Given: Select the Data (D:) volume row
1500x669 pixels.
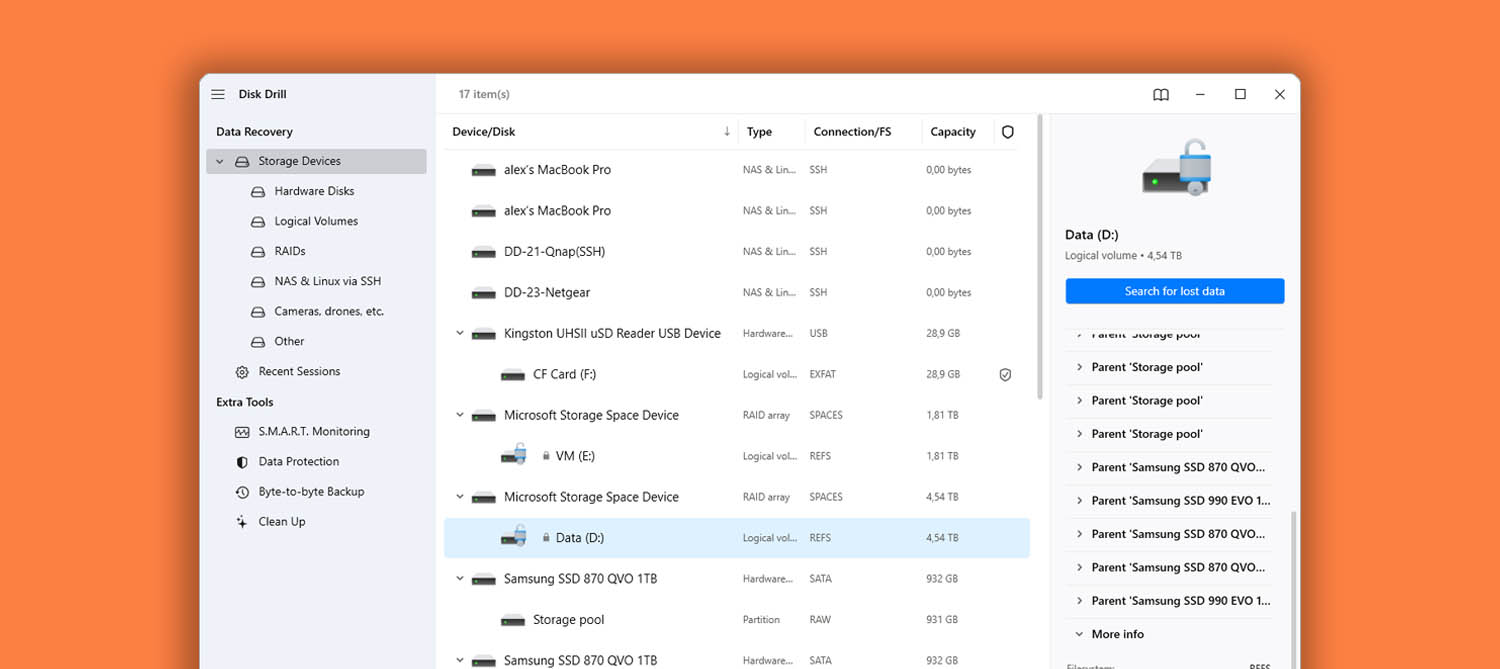Looking at the screenshot, I should coord(700,537).
